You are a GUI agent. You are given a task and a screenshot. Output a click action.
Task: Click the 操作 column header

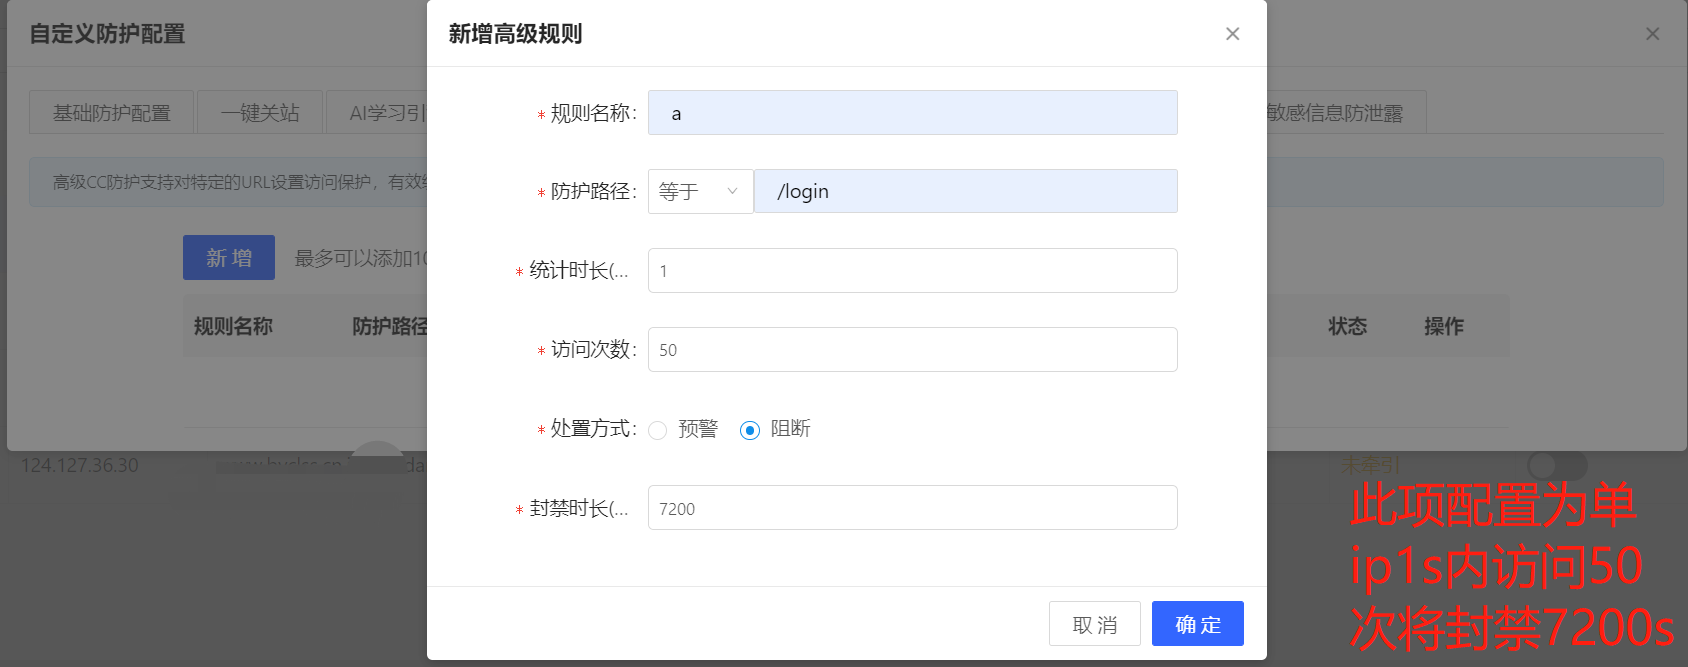(x=1443, y=326)
